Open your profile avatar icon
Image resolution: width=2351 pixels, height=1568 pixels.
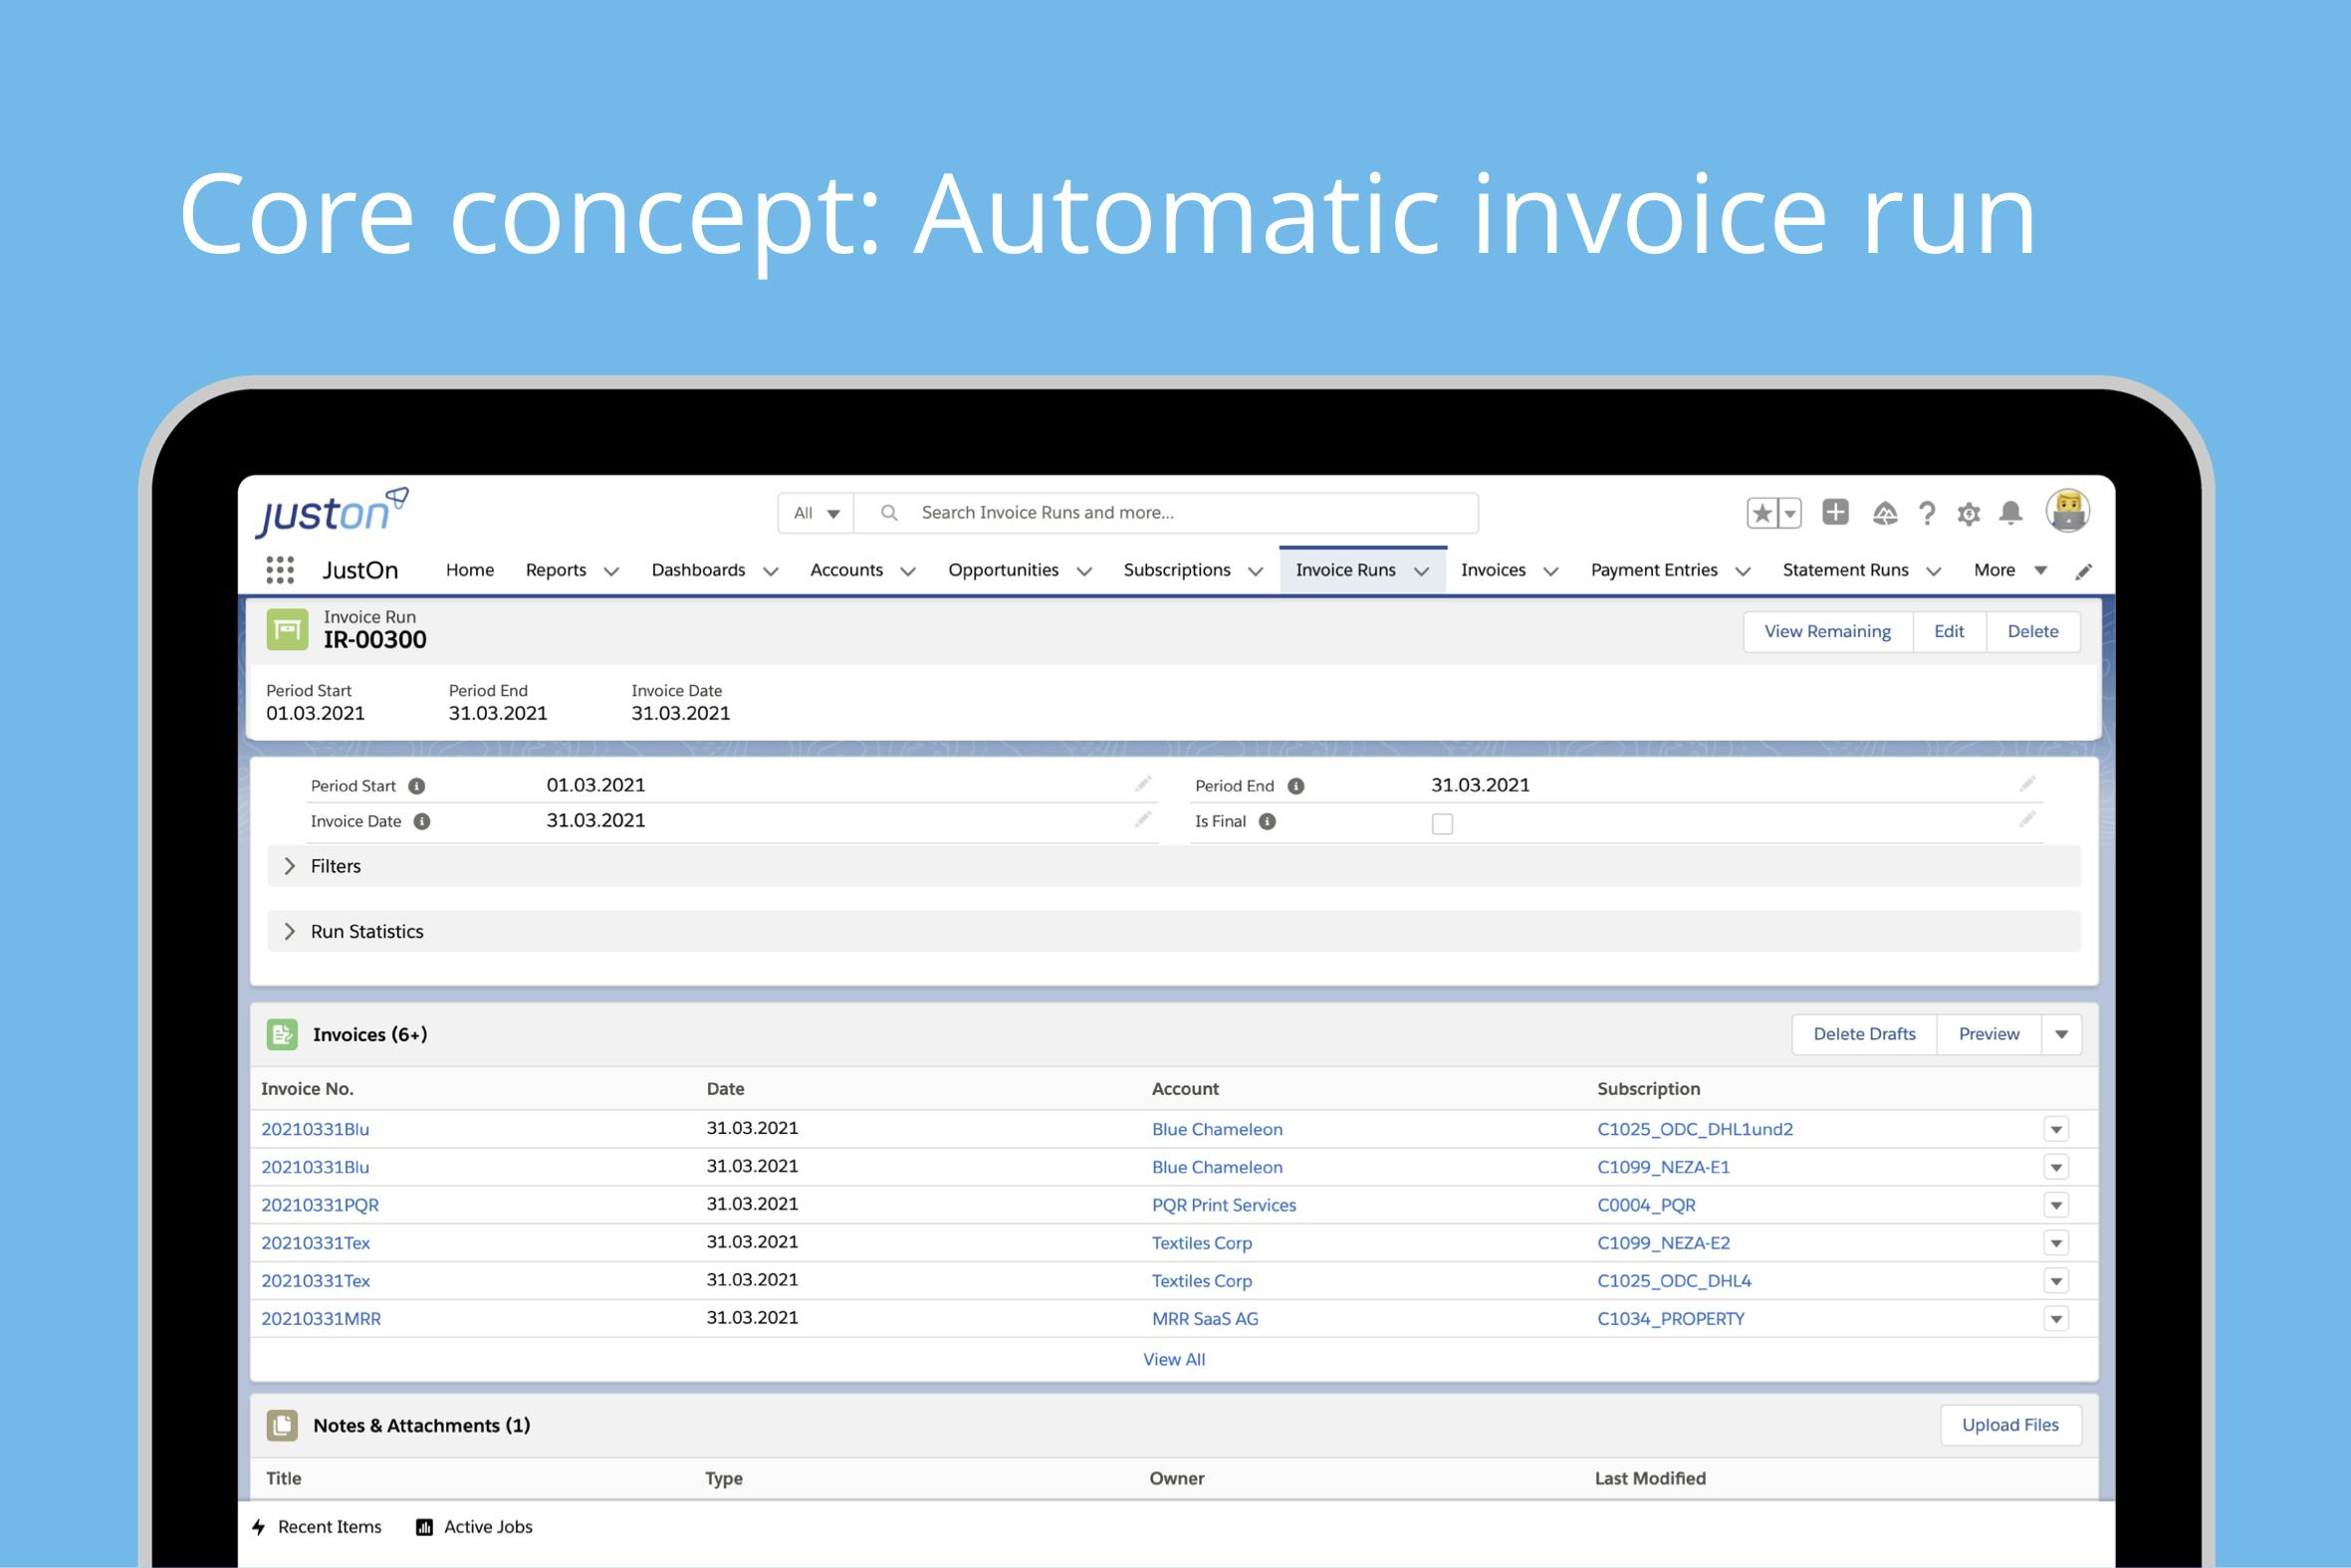pyautogui.click(x=2066, y=510)
